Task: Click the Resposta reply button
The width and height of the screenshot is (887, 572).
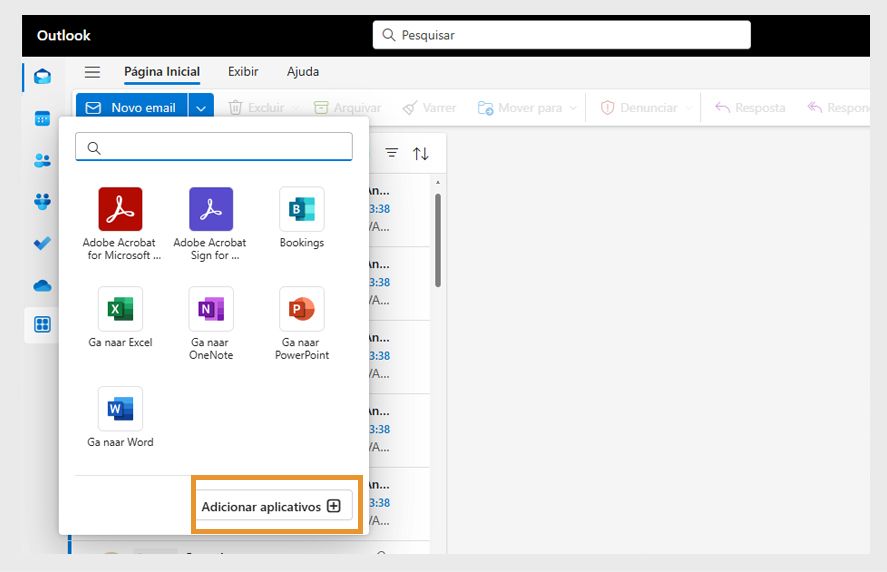Action: (x=750, y=107)
